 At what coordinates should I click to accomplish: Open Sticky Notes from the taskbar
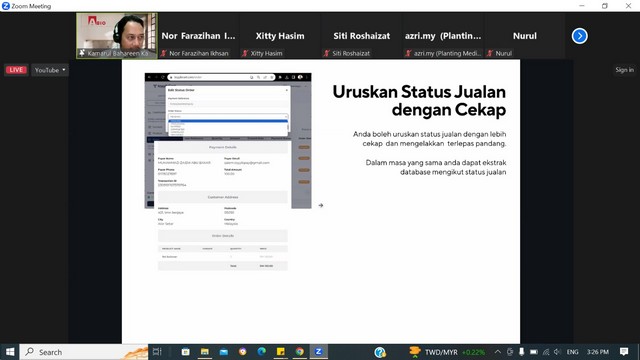point(280,352)
